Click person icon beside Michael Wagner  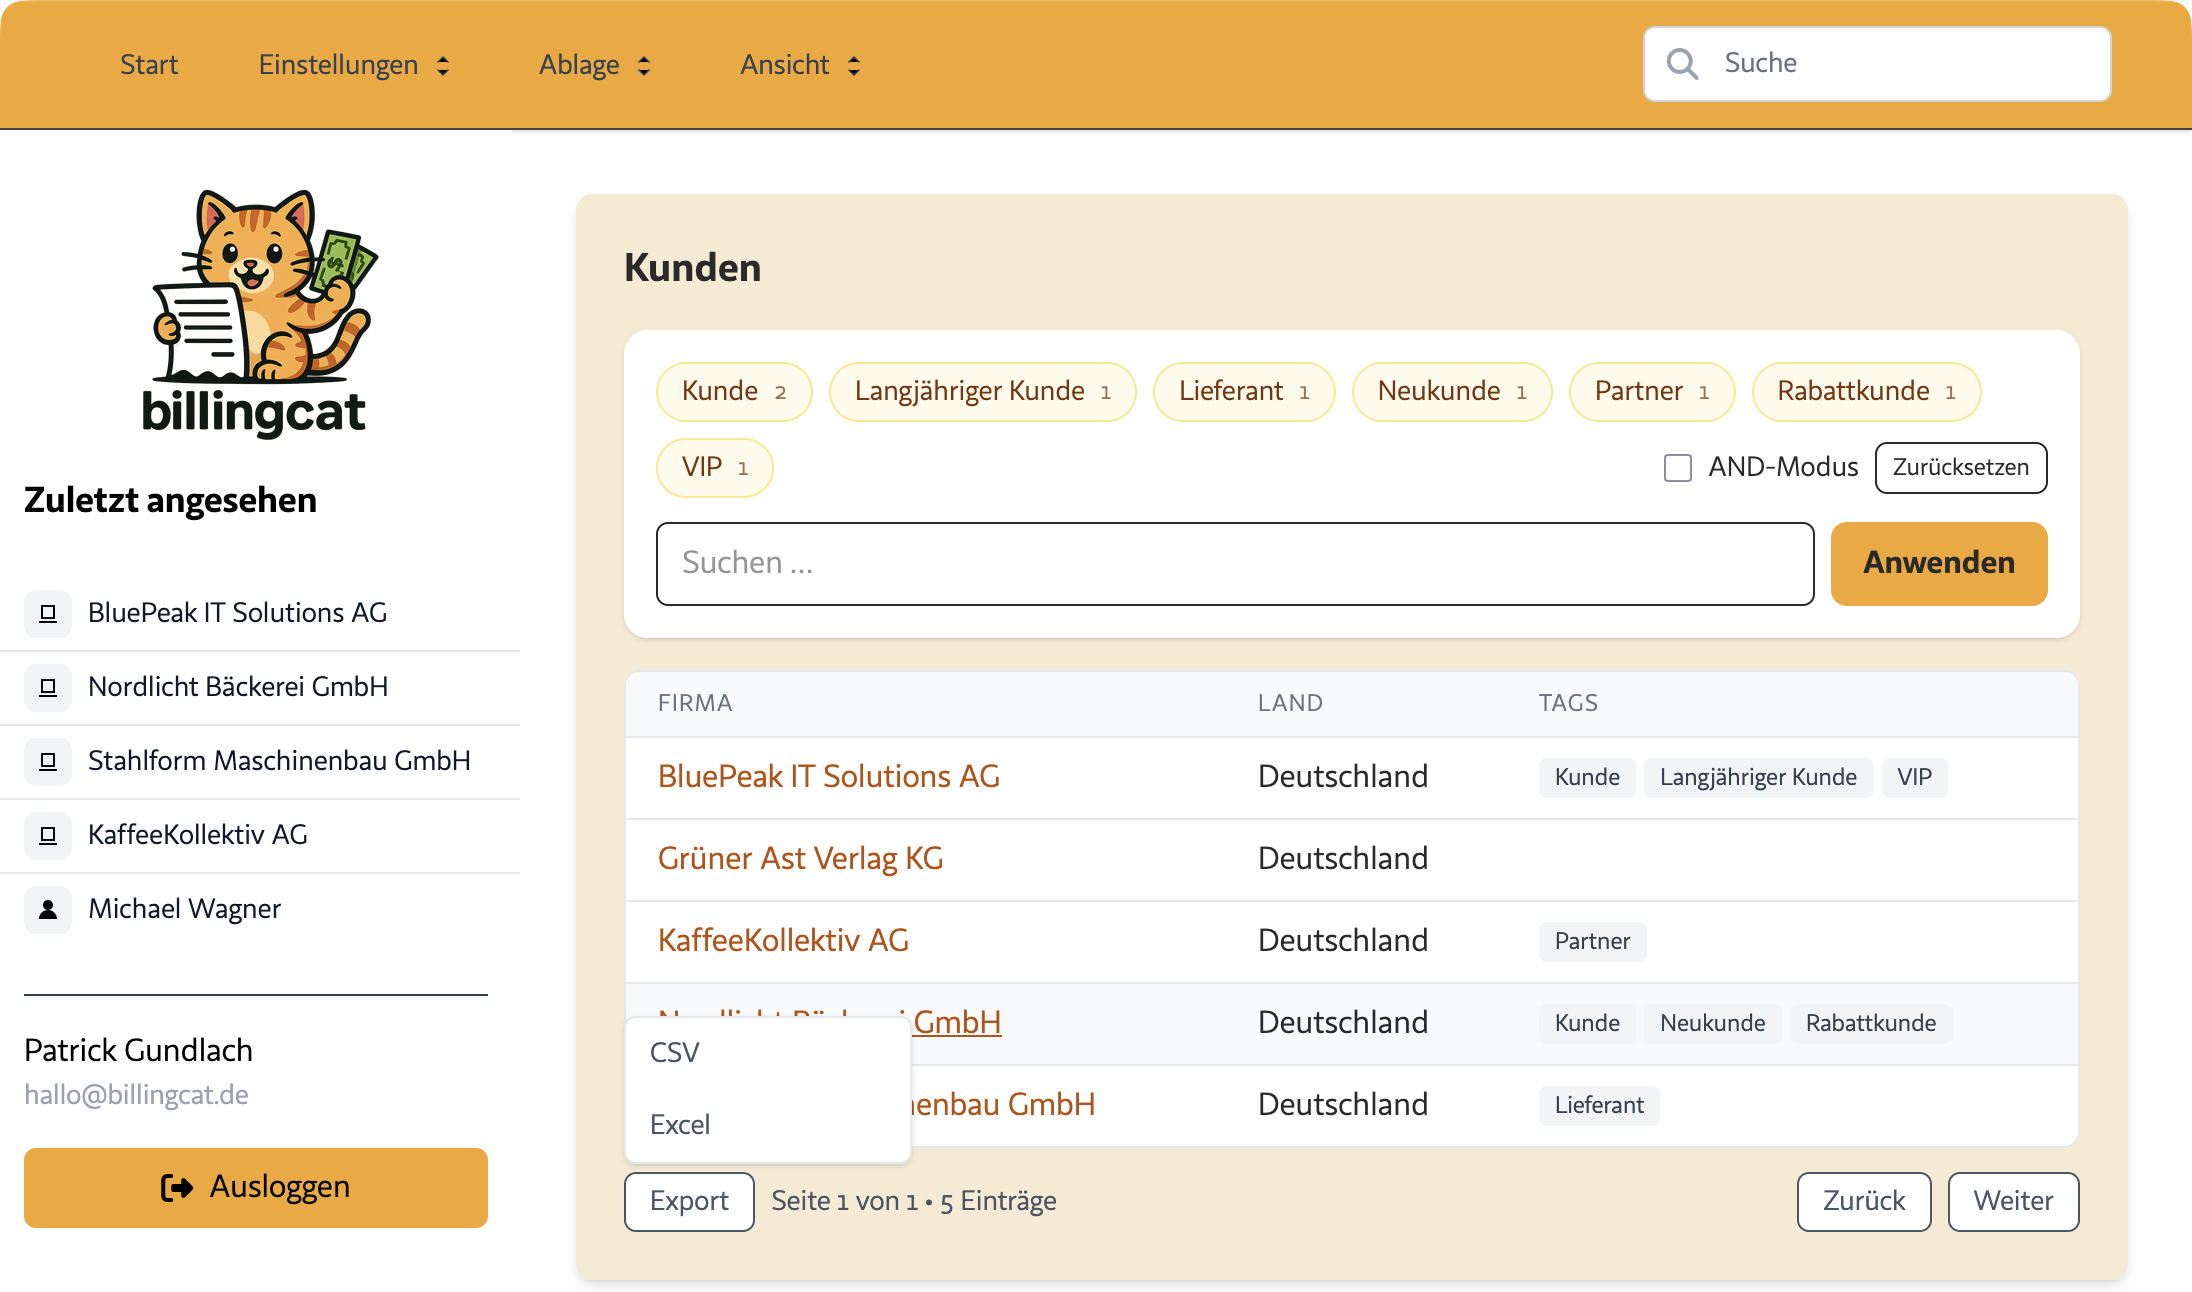tap(48, 909)
